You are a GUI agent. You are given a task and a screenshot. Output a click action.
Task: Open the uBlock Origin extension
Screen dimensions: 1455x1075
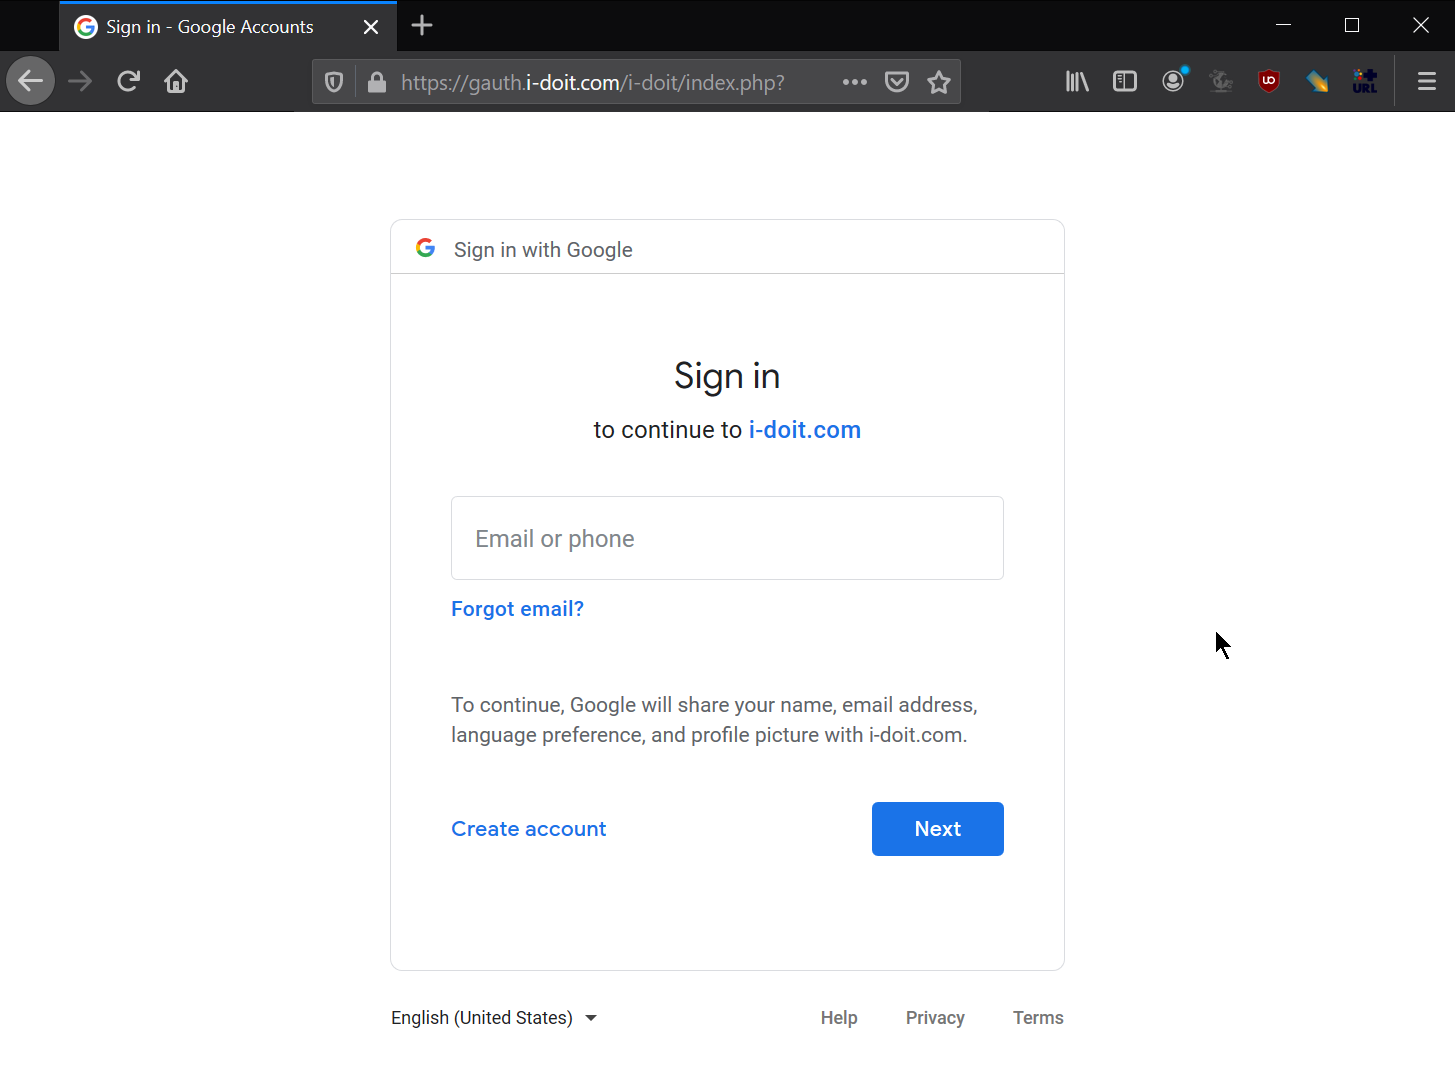click(x=1269, y=81)
